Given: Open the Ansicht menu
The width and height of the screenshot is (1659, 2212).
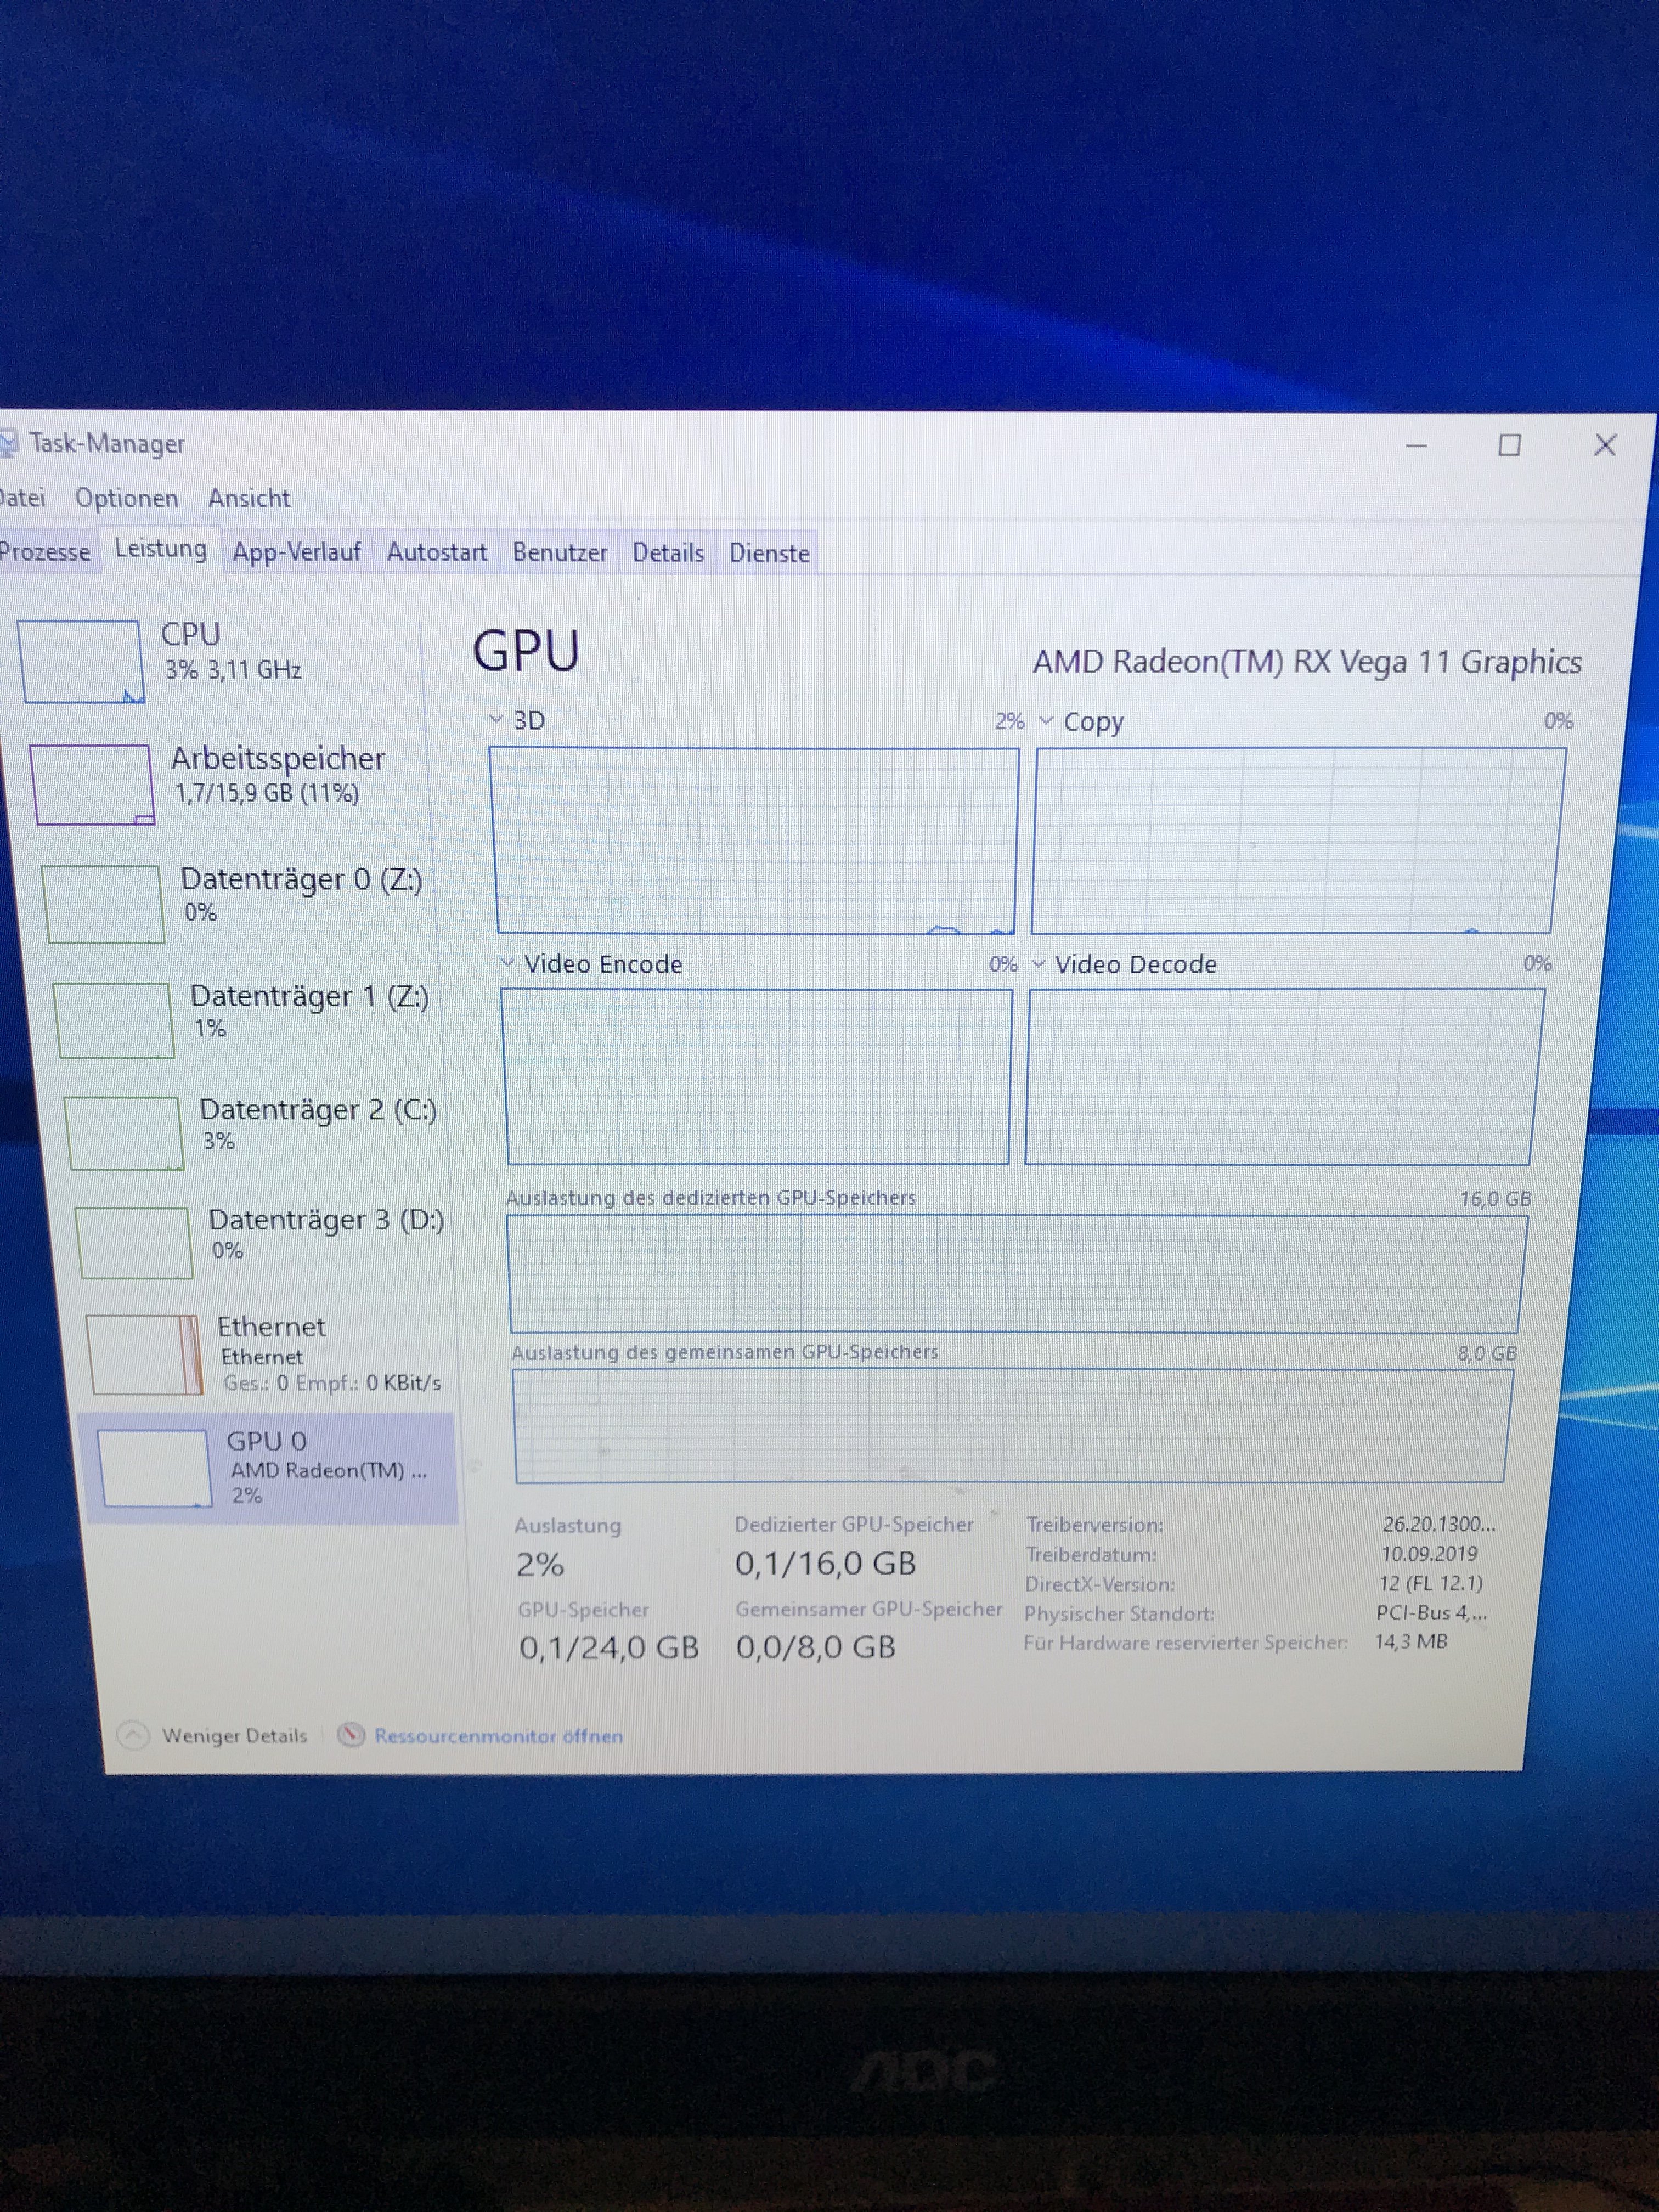Looking at the screenshot, I should coord(249,498).
